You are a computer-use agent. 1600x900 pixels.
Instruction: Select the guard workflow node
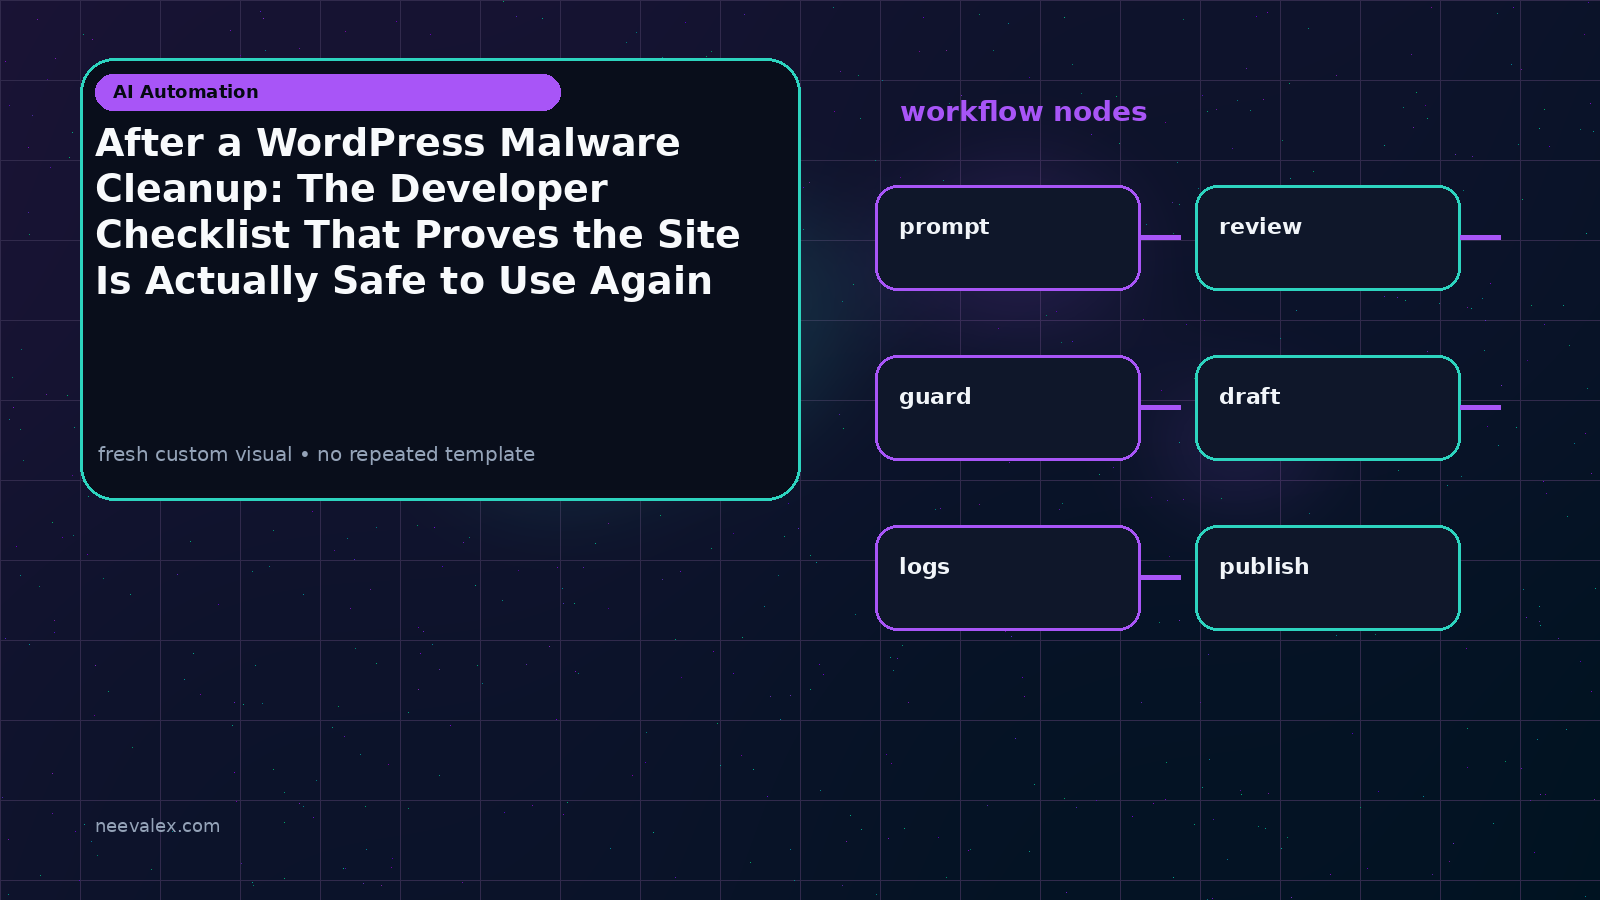click(1008, 408)
